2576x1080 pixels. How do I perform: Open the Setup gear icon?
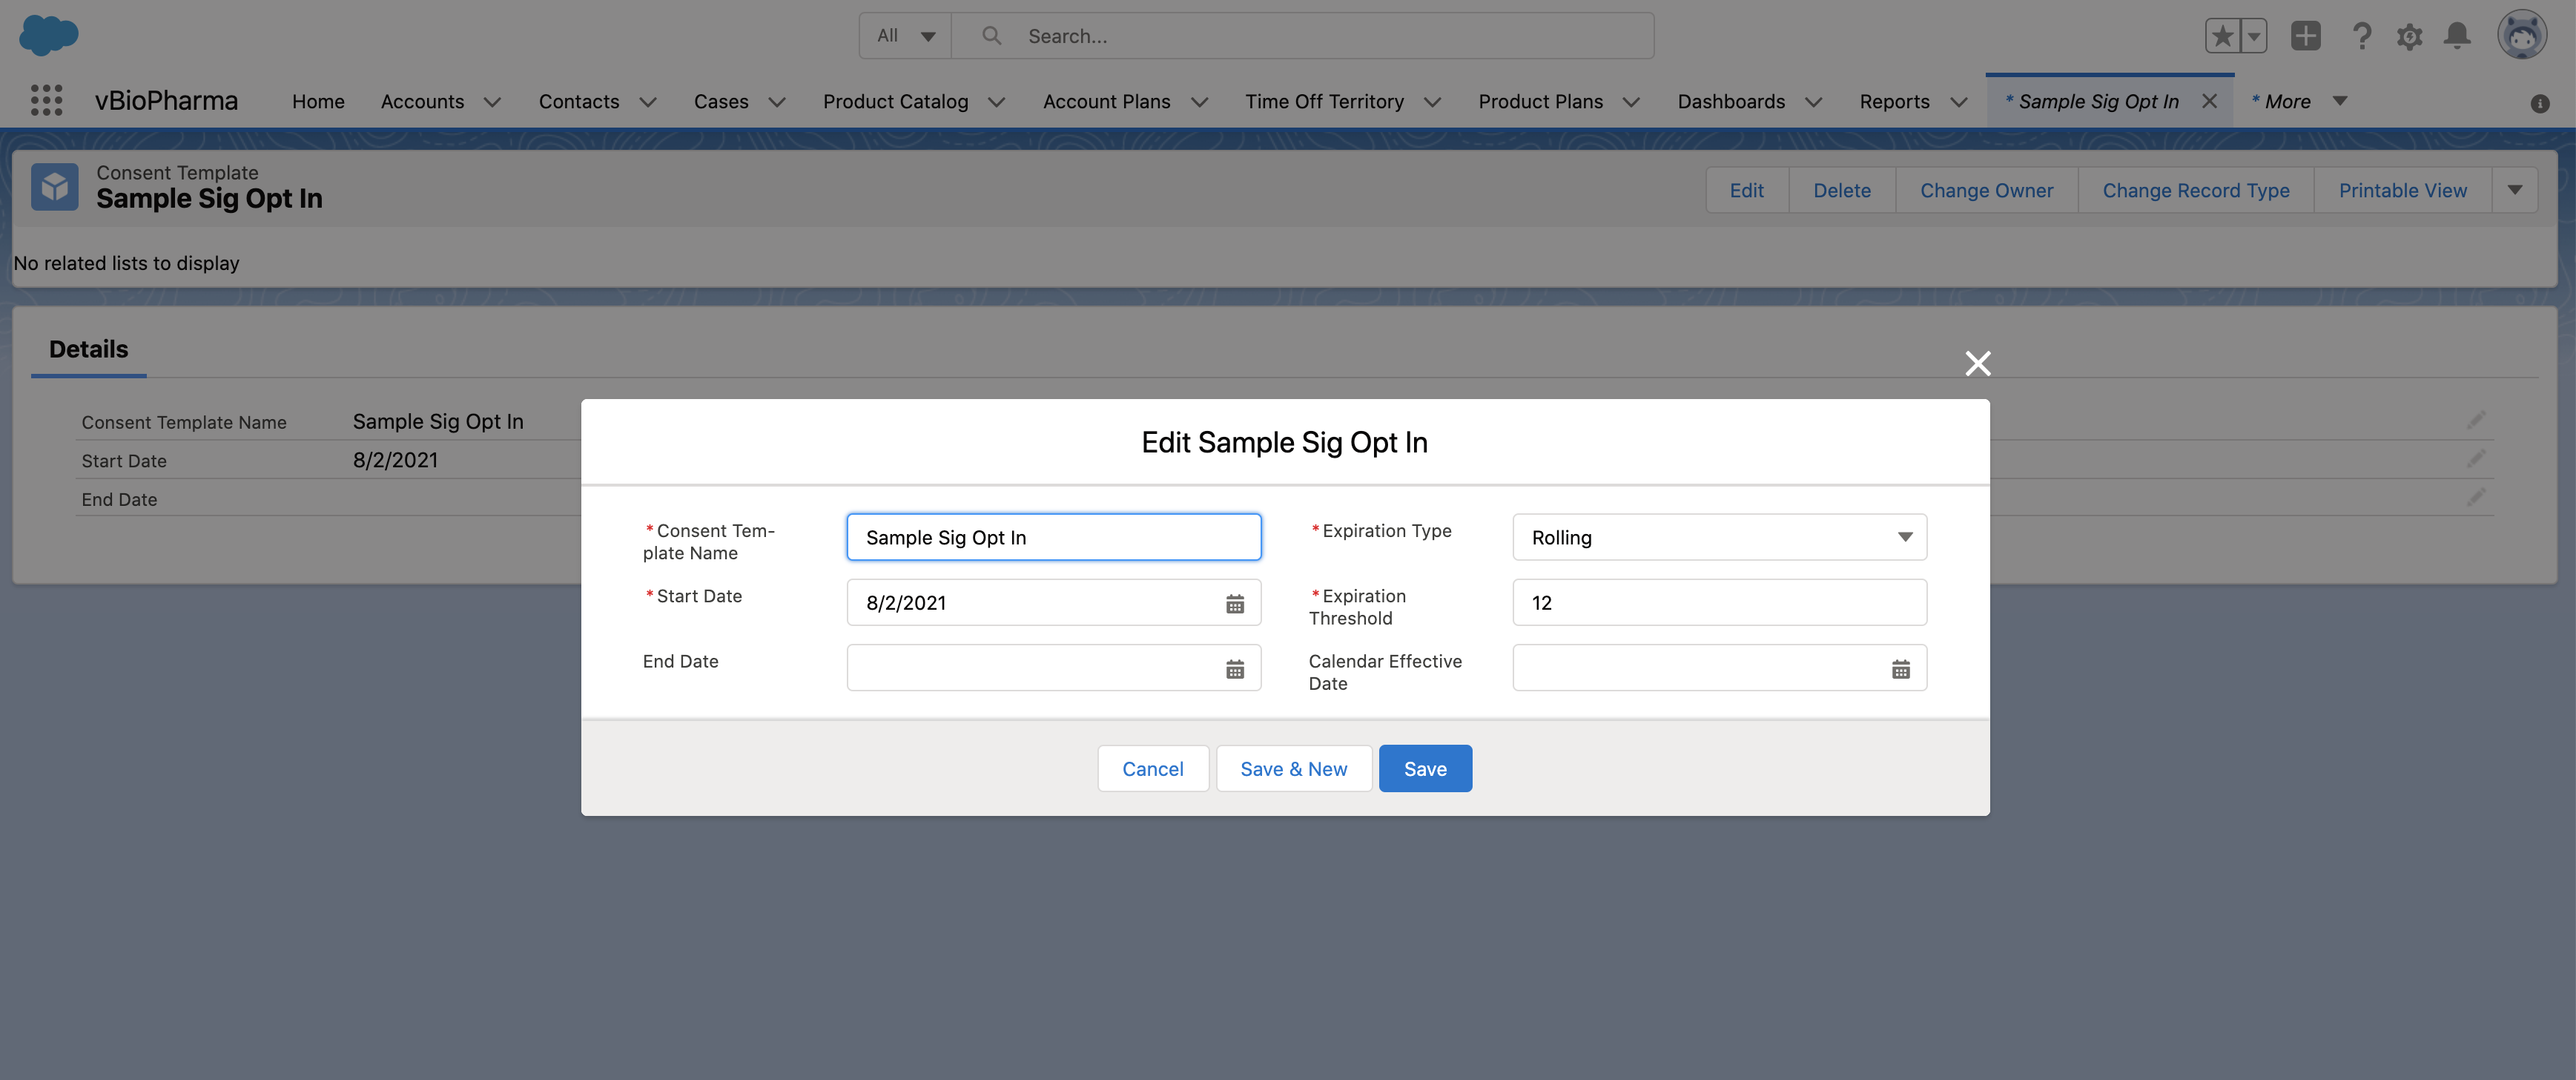tap(2409, 36)
